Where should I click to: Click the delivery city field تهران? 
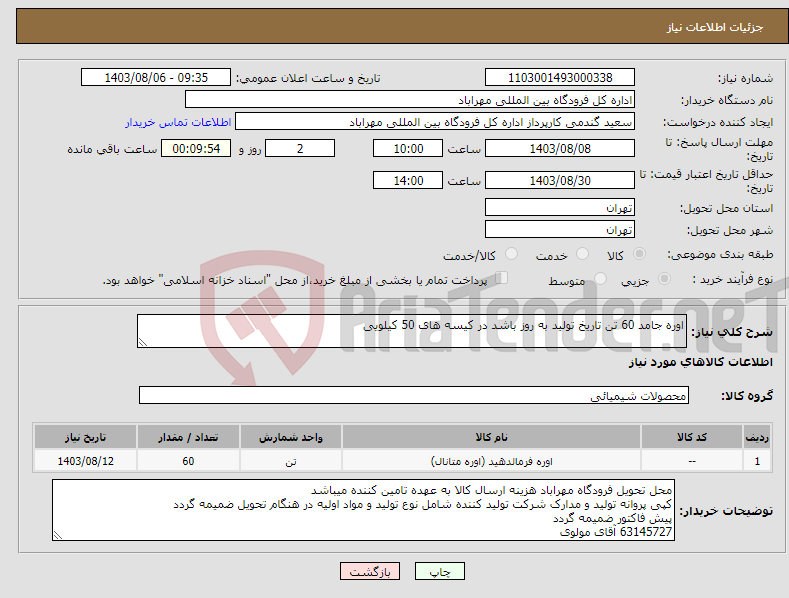pyautogui.click(x=560, y=230)
